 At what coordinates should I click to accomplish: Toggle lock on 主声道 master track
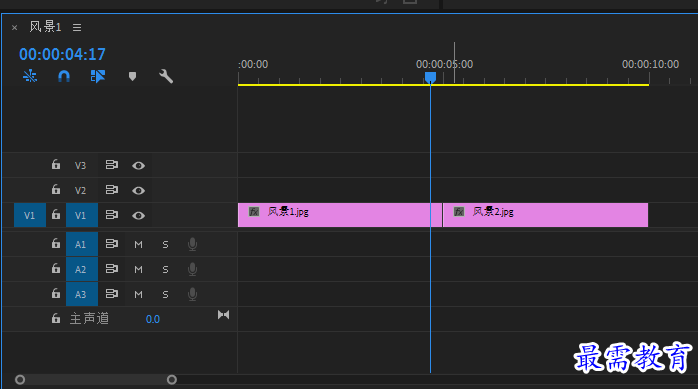pos(56,318)
